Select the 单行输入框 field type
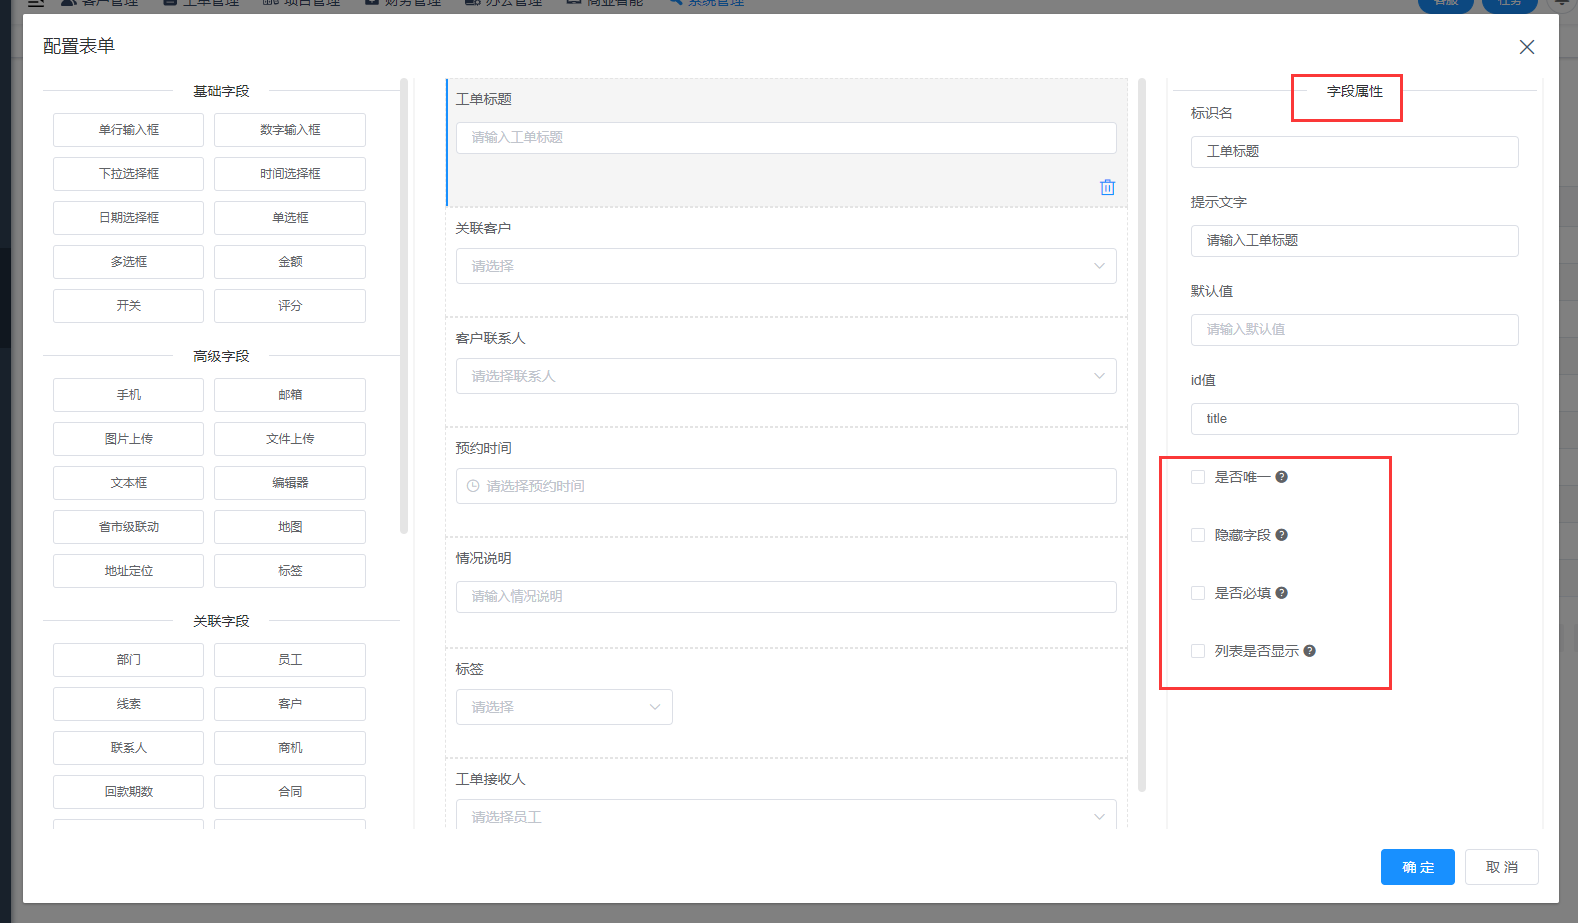 point(128,130)
